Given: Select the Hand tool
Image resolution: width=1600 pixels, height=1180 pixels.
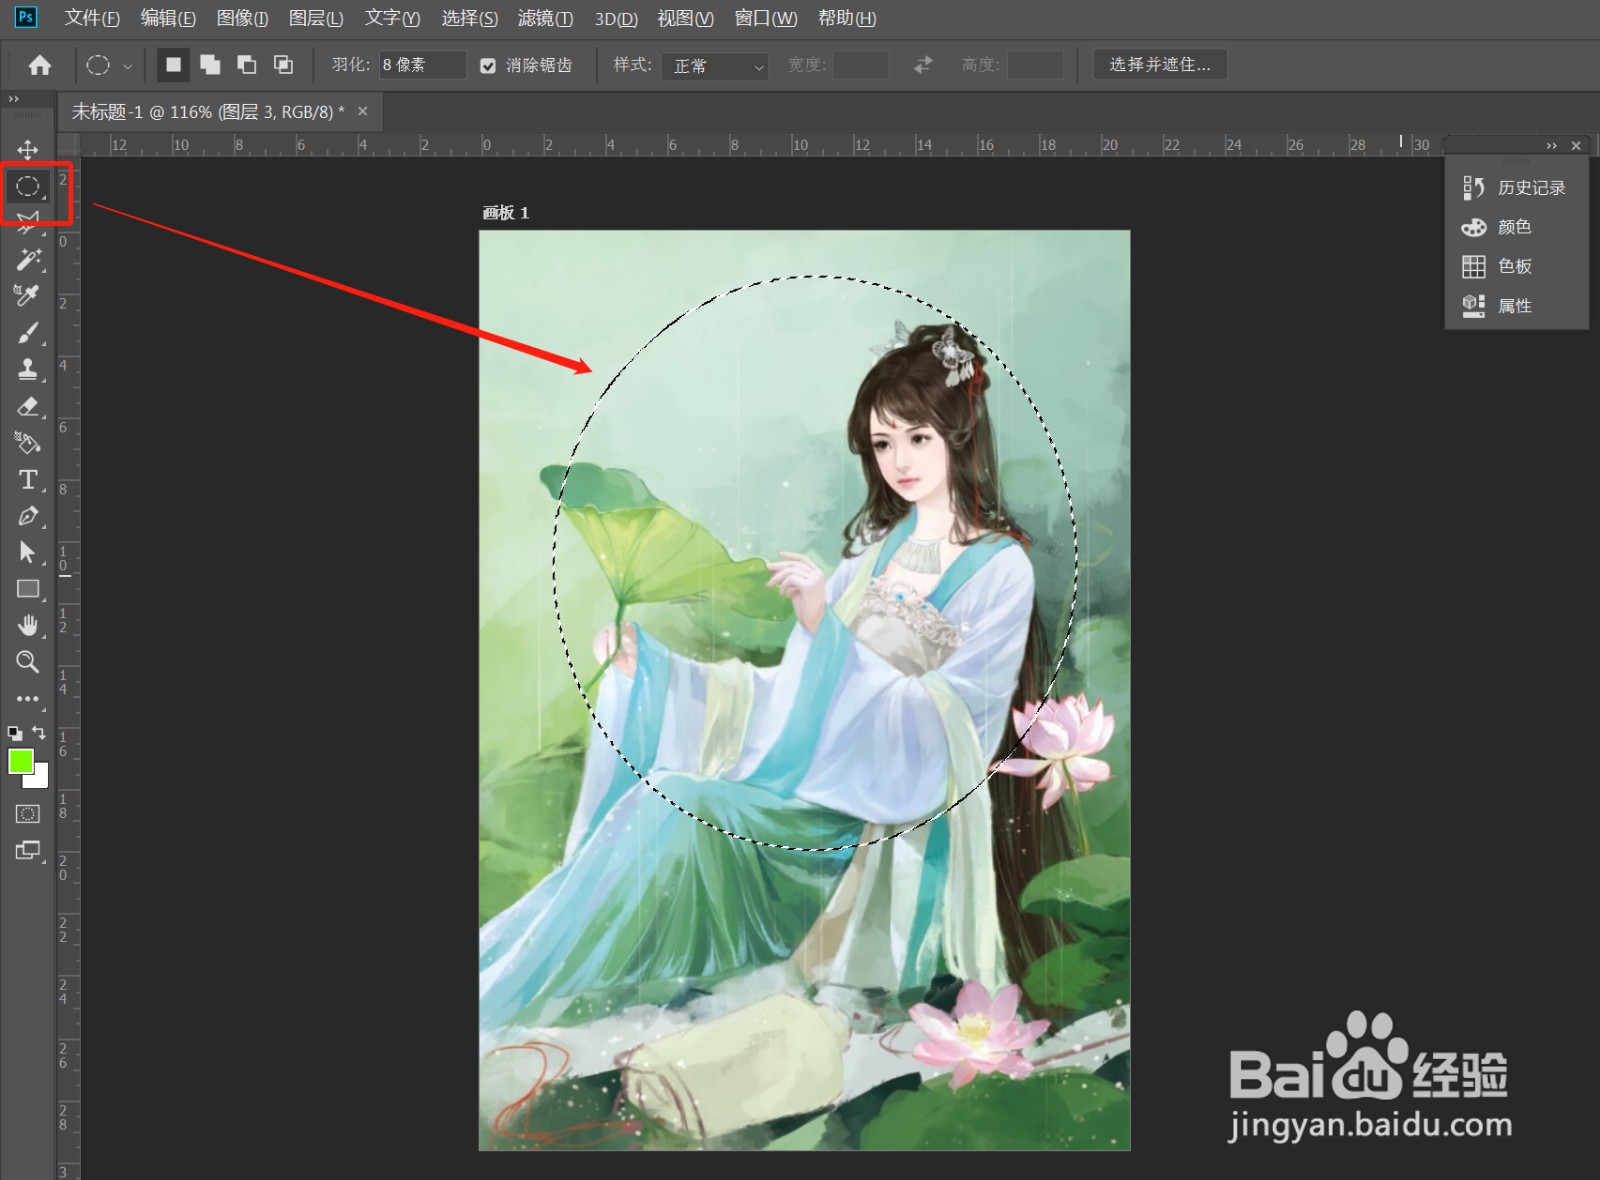Looking at the screenshot, I should click(27, 625).
